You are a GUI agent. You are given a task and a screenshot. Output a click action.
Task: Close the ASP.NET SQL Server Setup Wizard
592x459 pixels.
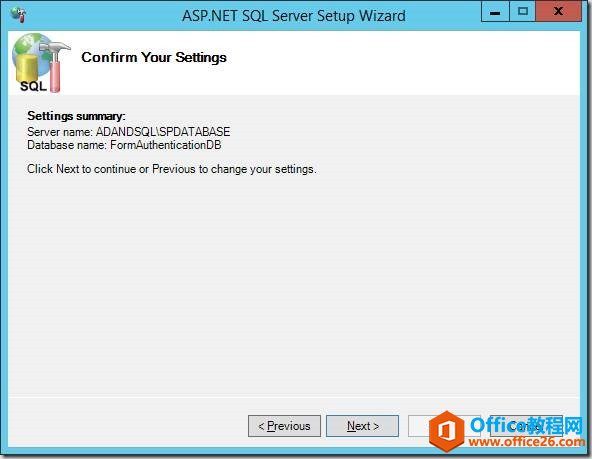coord(558,12)
